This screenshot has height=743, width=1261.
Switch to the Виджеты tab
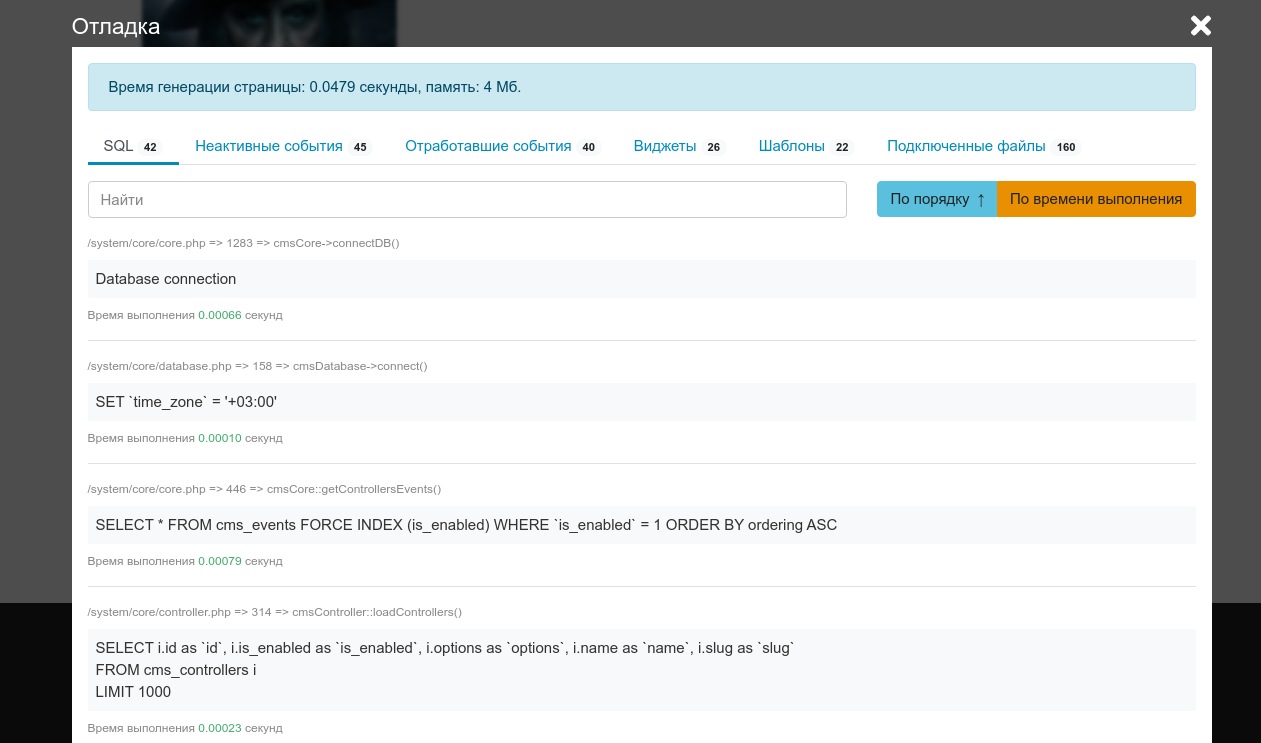pos(664,146)
